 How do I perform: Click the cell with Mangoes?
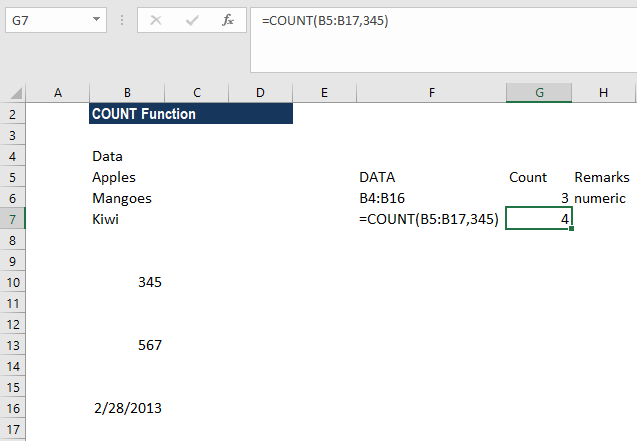[127, 198]
